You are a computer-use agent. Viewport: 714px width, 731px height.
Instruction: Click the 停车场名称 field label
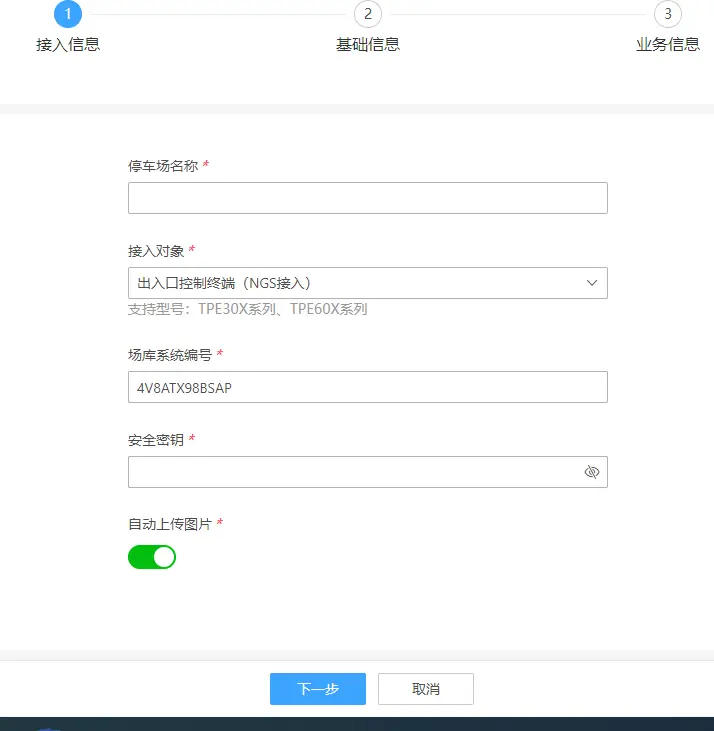pos(163,166)
